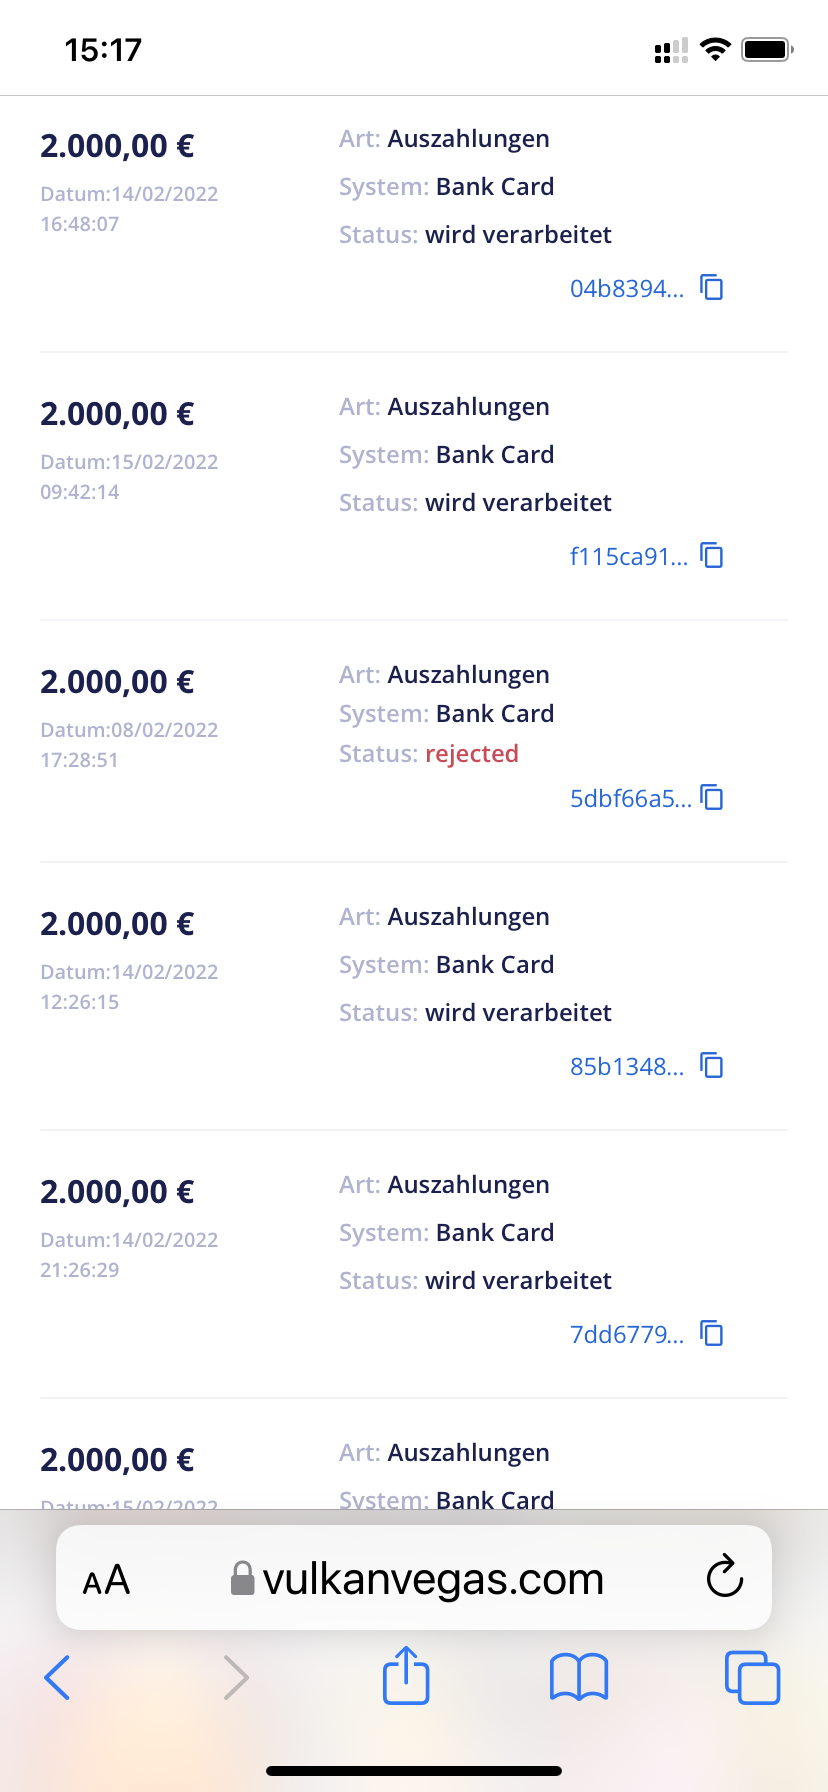Copy transaction ID 7dd6779

click(x=712, y=1334)
